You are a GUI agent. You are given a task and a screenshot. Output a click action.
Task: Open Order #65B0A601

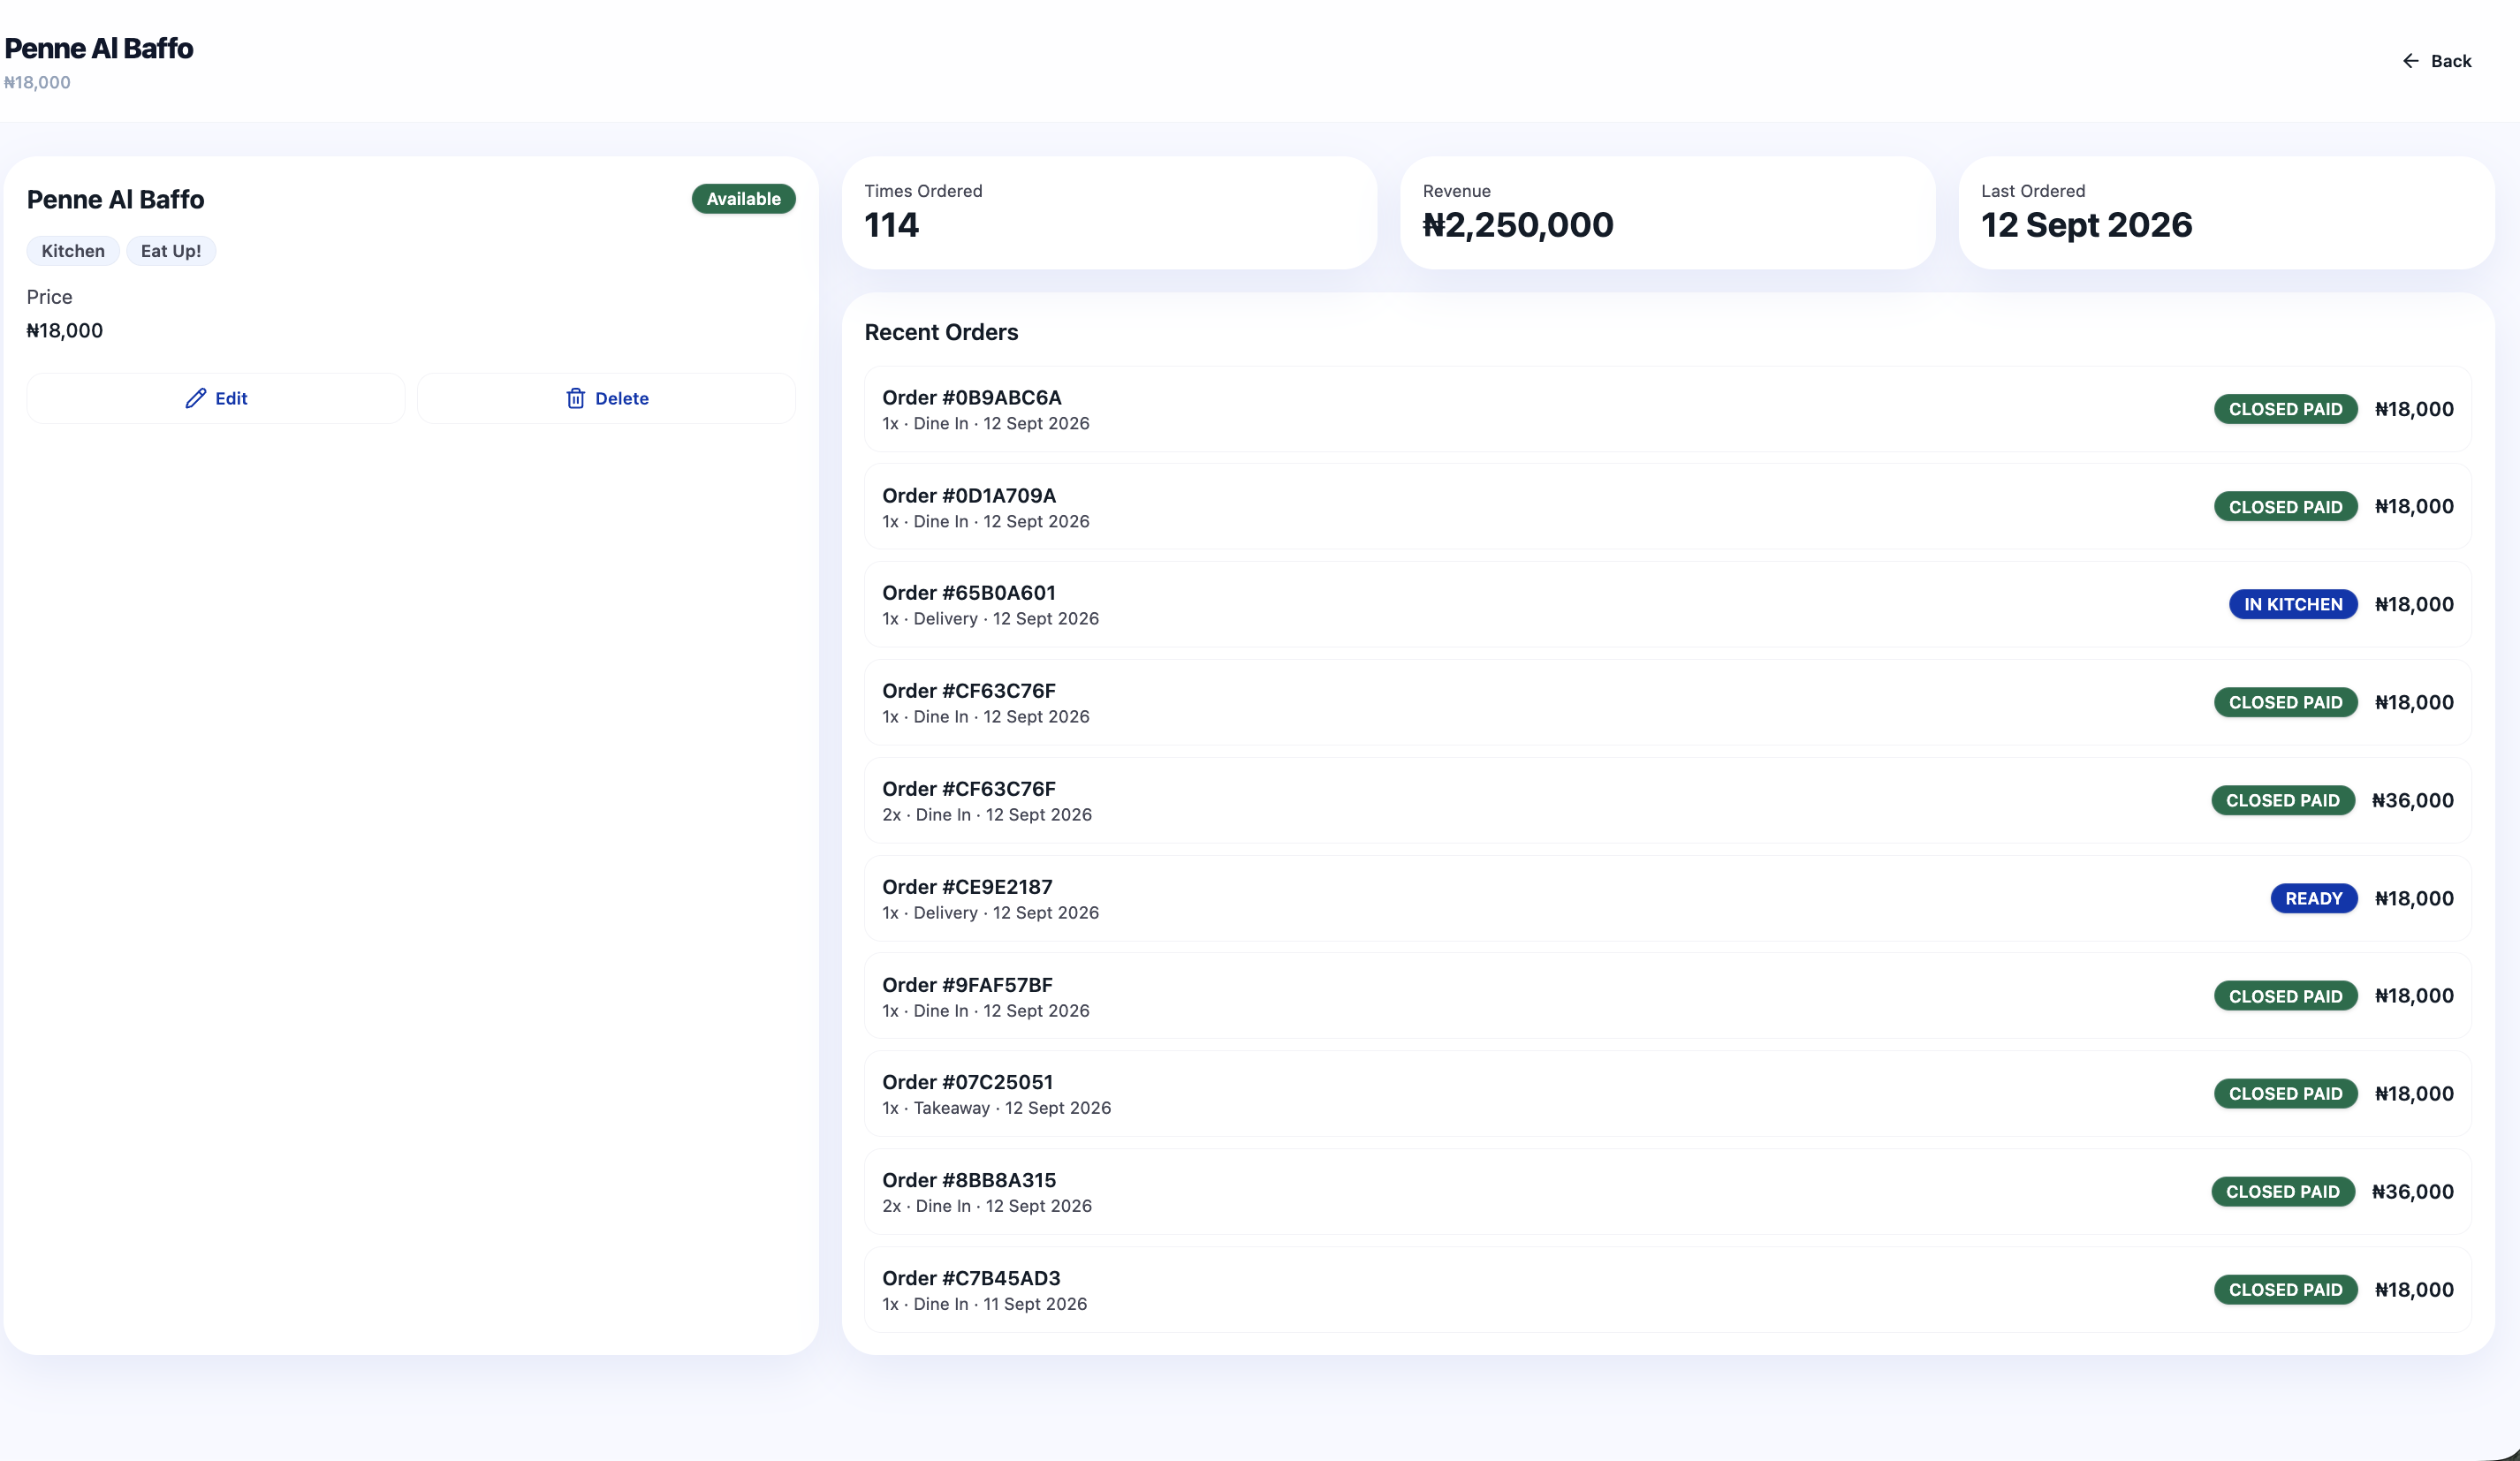pyautogui.click(x=1667, y=604)
